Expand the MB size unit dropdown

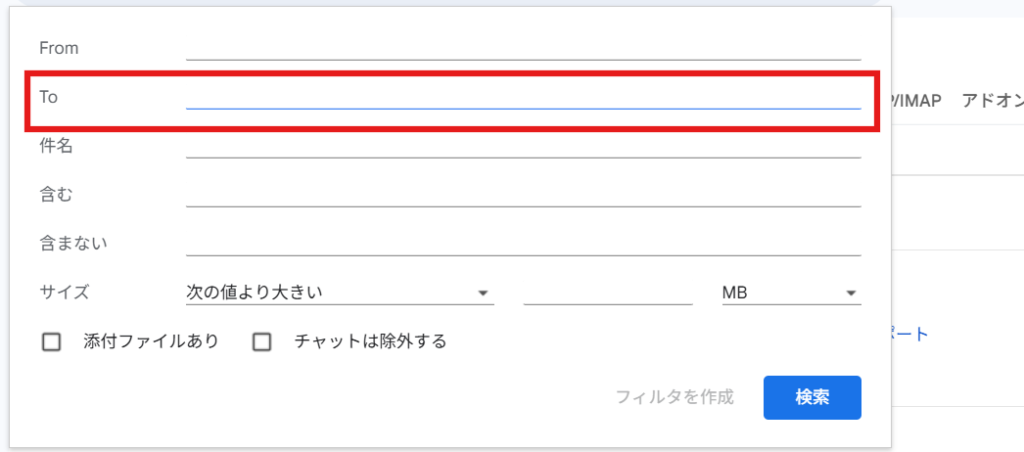(x=790, y=292)
